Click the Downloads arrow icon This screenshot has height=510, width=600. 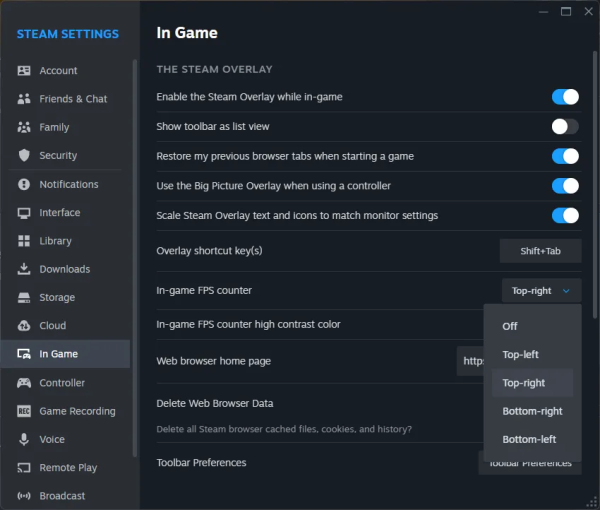(24, 269)
